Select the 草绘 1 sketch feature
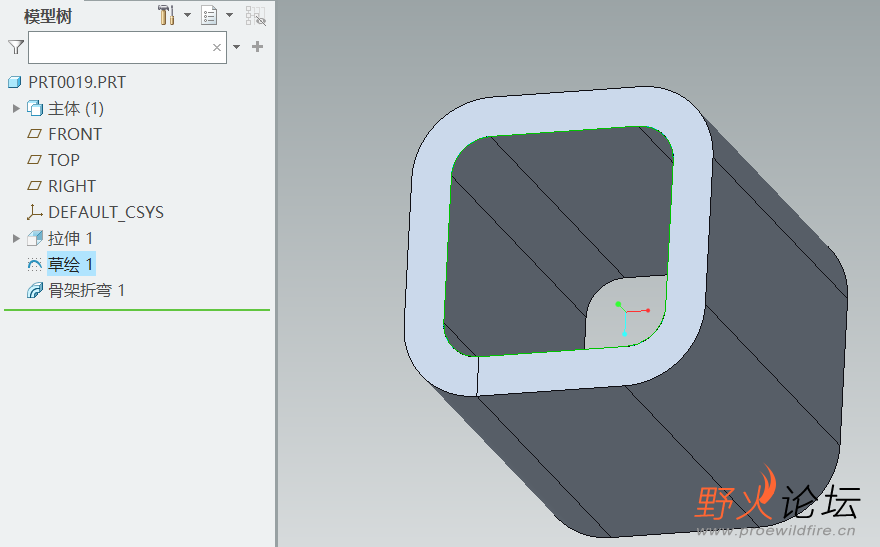This screenshot has height=547, width=880. (70, 264)
